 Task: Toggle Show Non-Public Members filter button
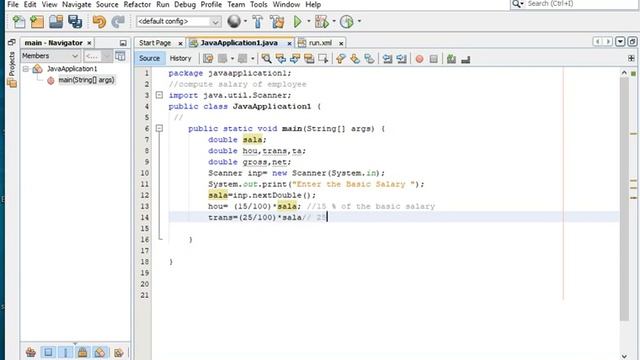(x=83, y=352)
